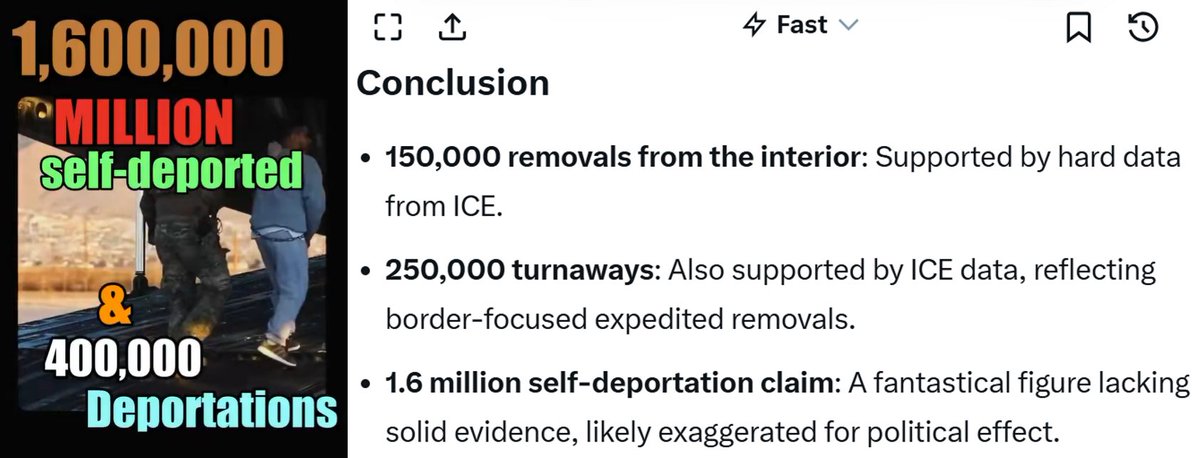
Task: Click the orange 1,600,000 overlay text
Action: click(148, 49)
